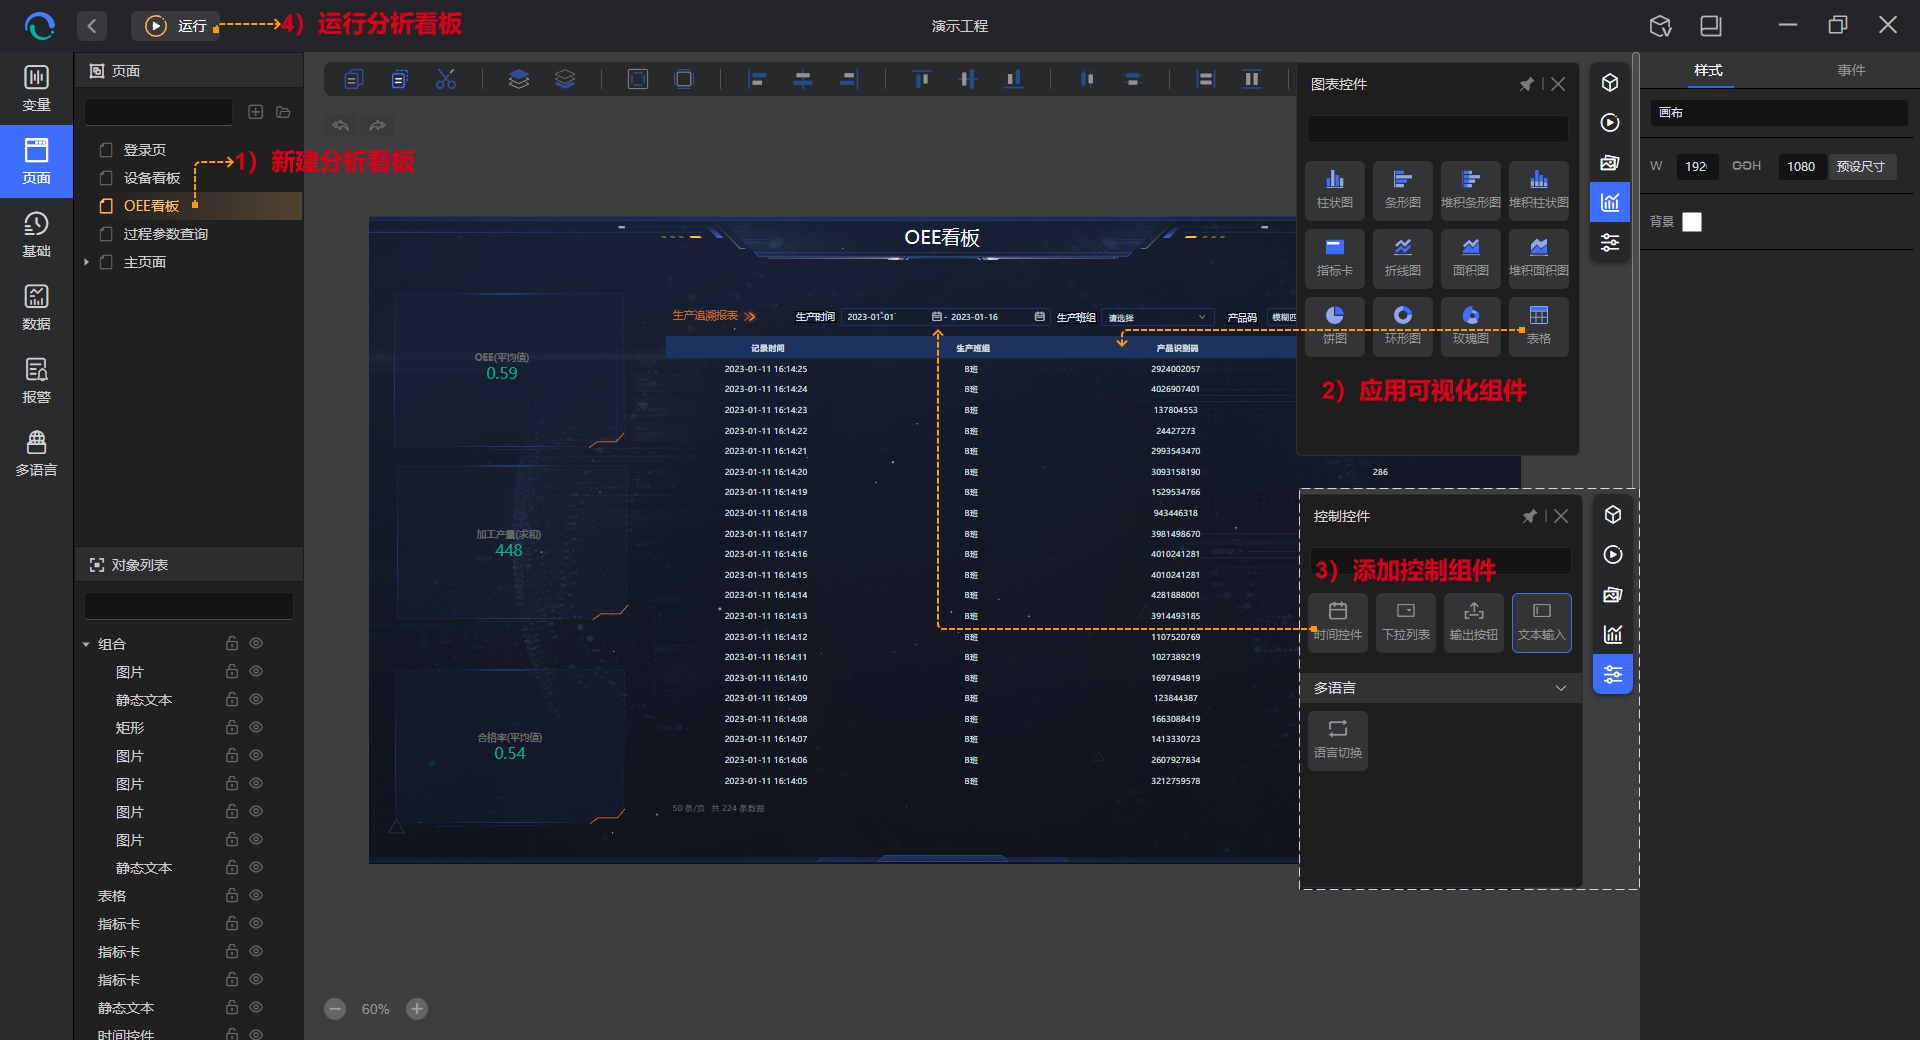Click the zoom out minus button
The height and width of the screenshot is (1040, 1920).
click(x=335, y=1009)
